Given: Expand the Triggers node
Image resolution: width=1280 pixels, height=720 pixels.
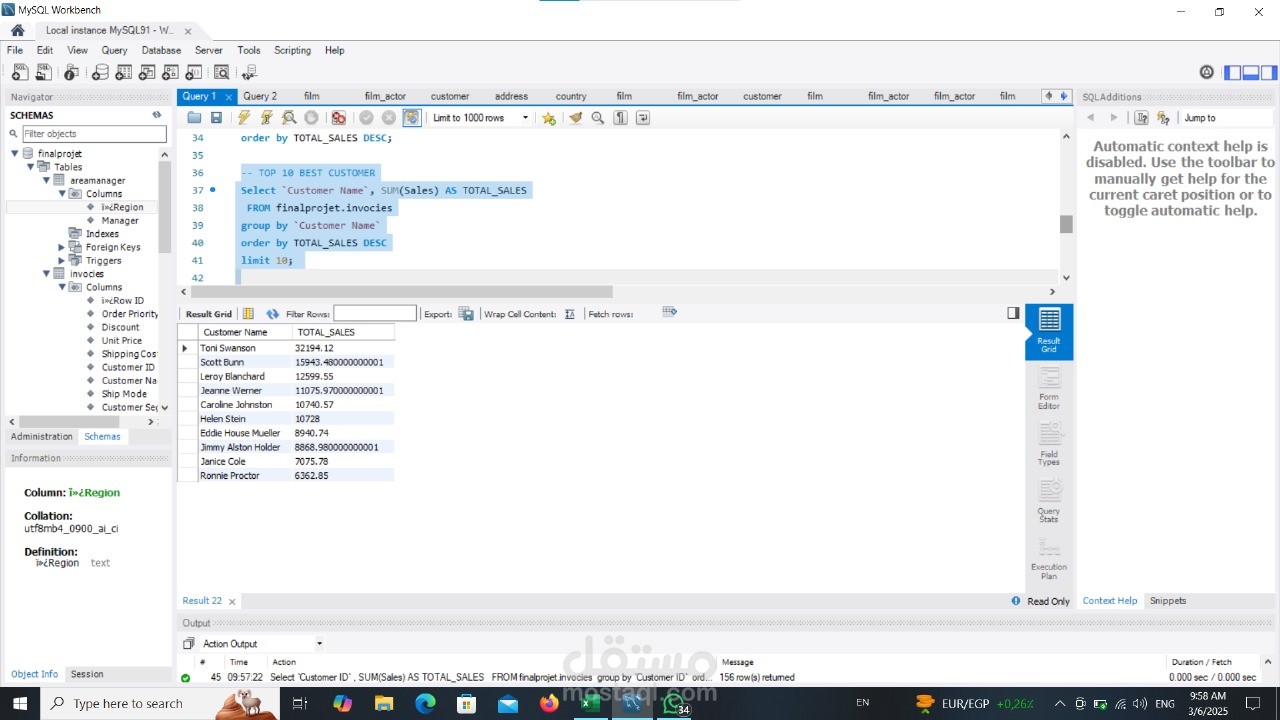Looking at the screenshot, I should tap(61, 261).
